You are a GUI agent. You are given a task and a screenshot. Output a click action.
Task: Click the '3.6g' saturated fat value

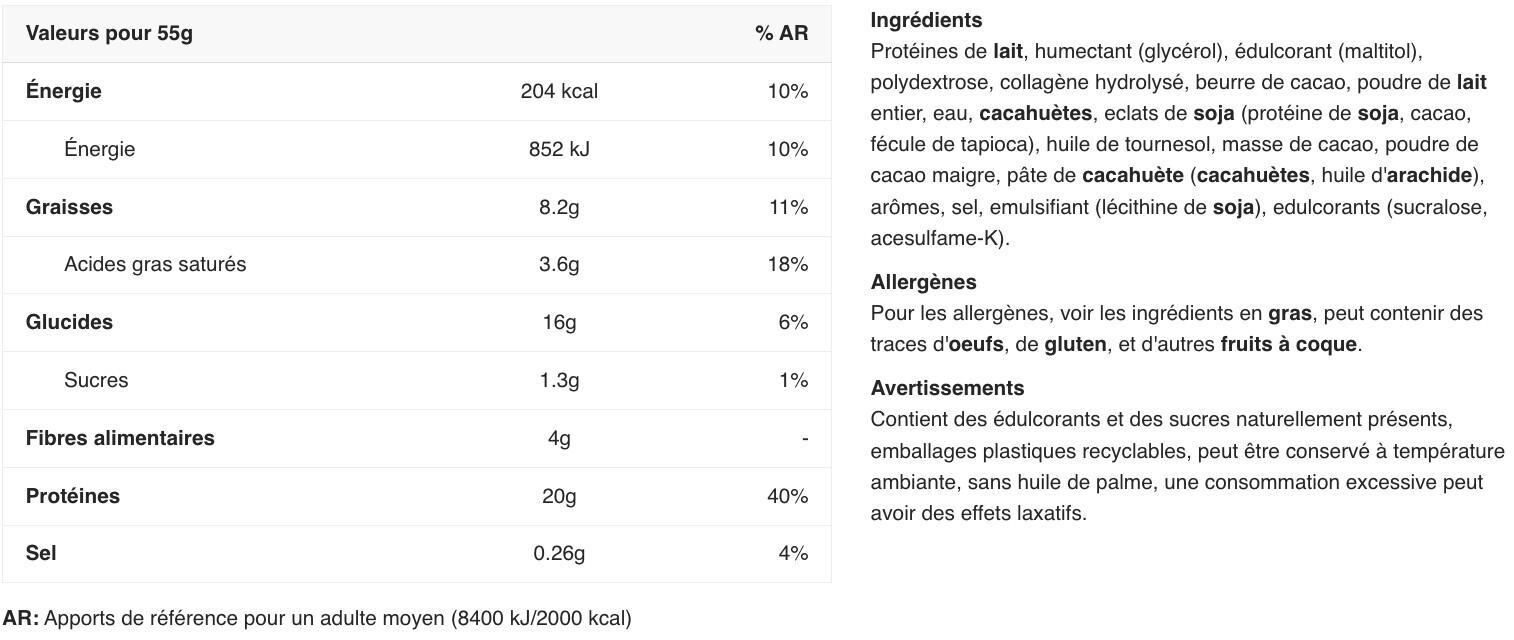click(559, 264)
